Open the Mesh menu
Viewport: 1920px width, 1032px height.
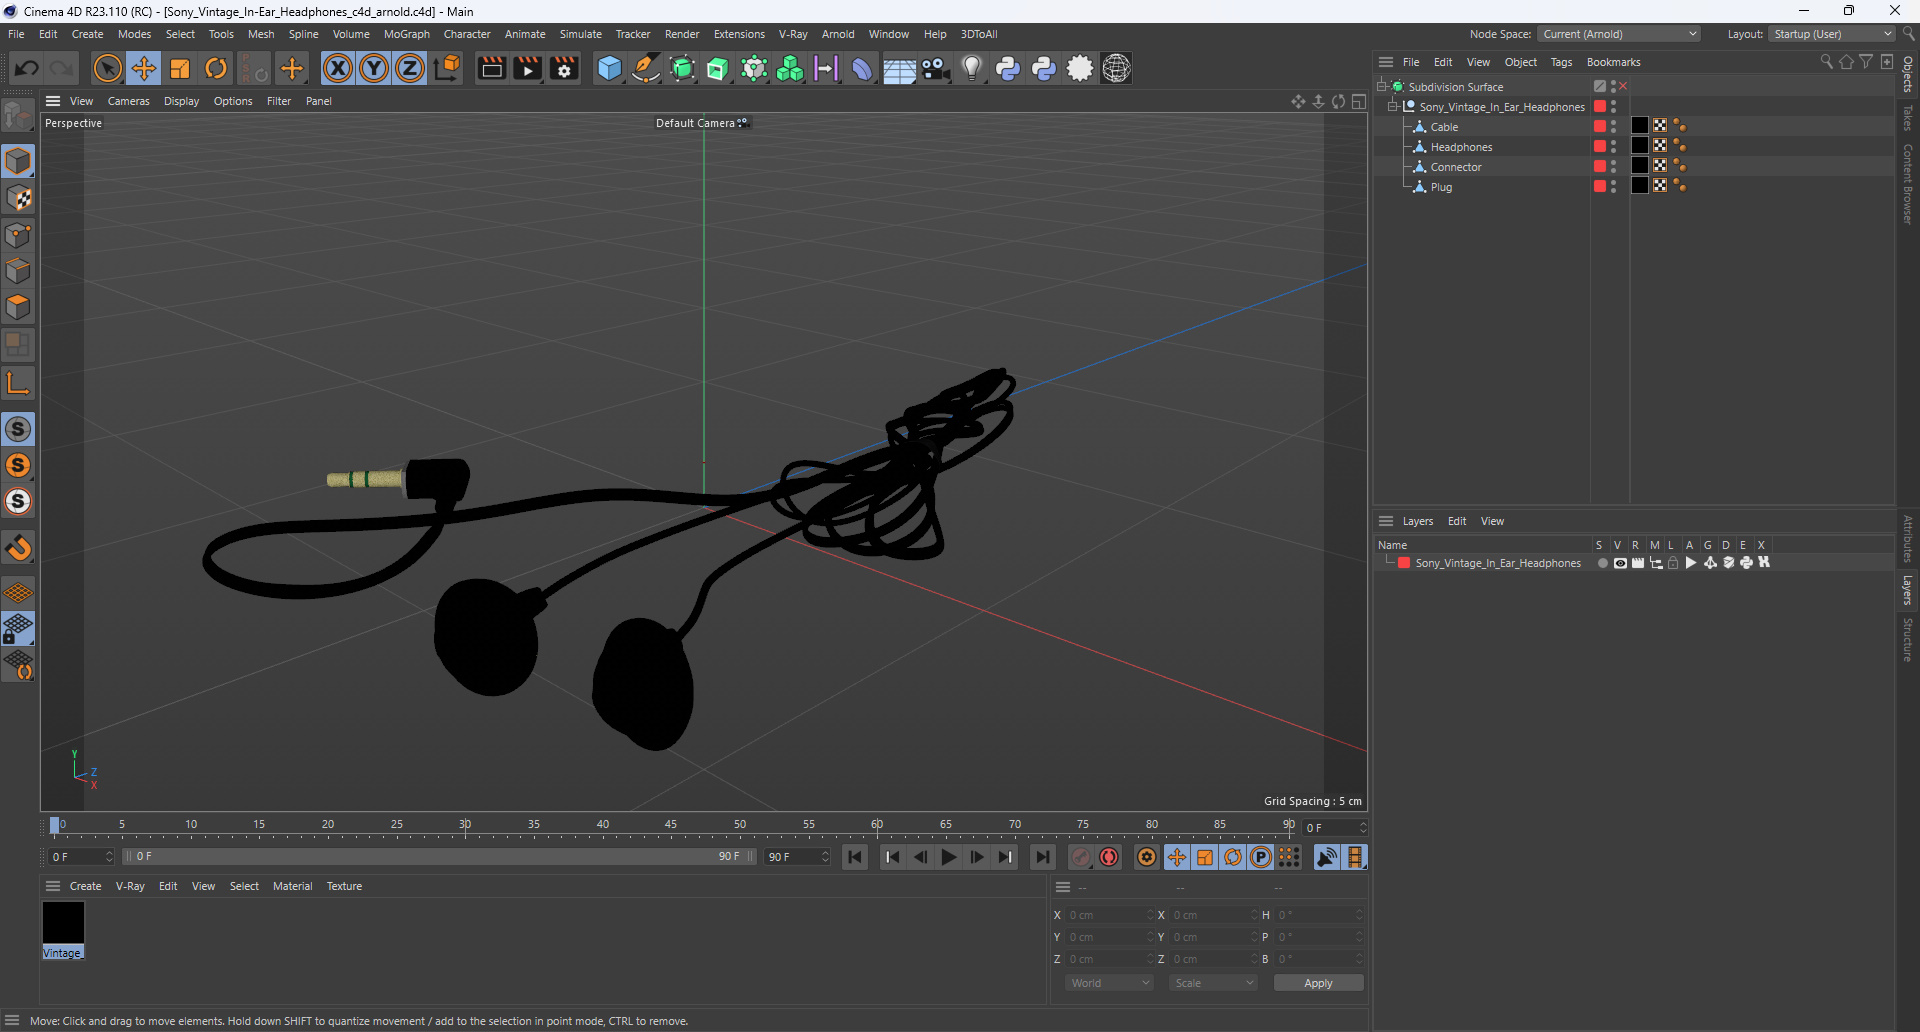[261, 34]
